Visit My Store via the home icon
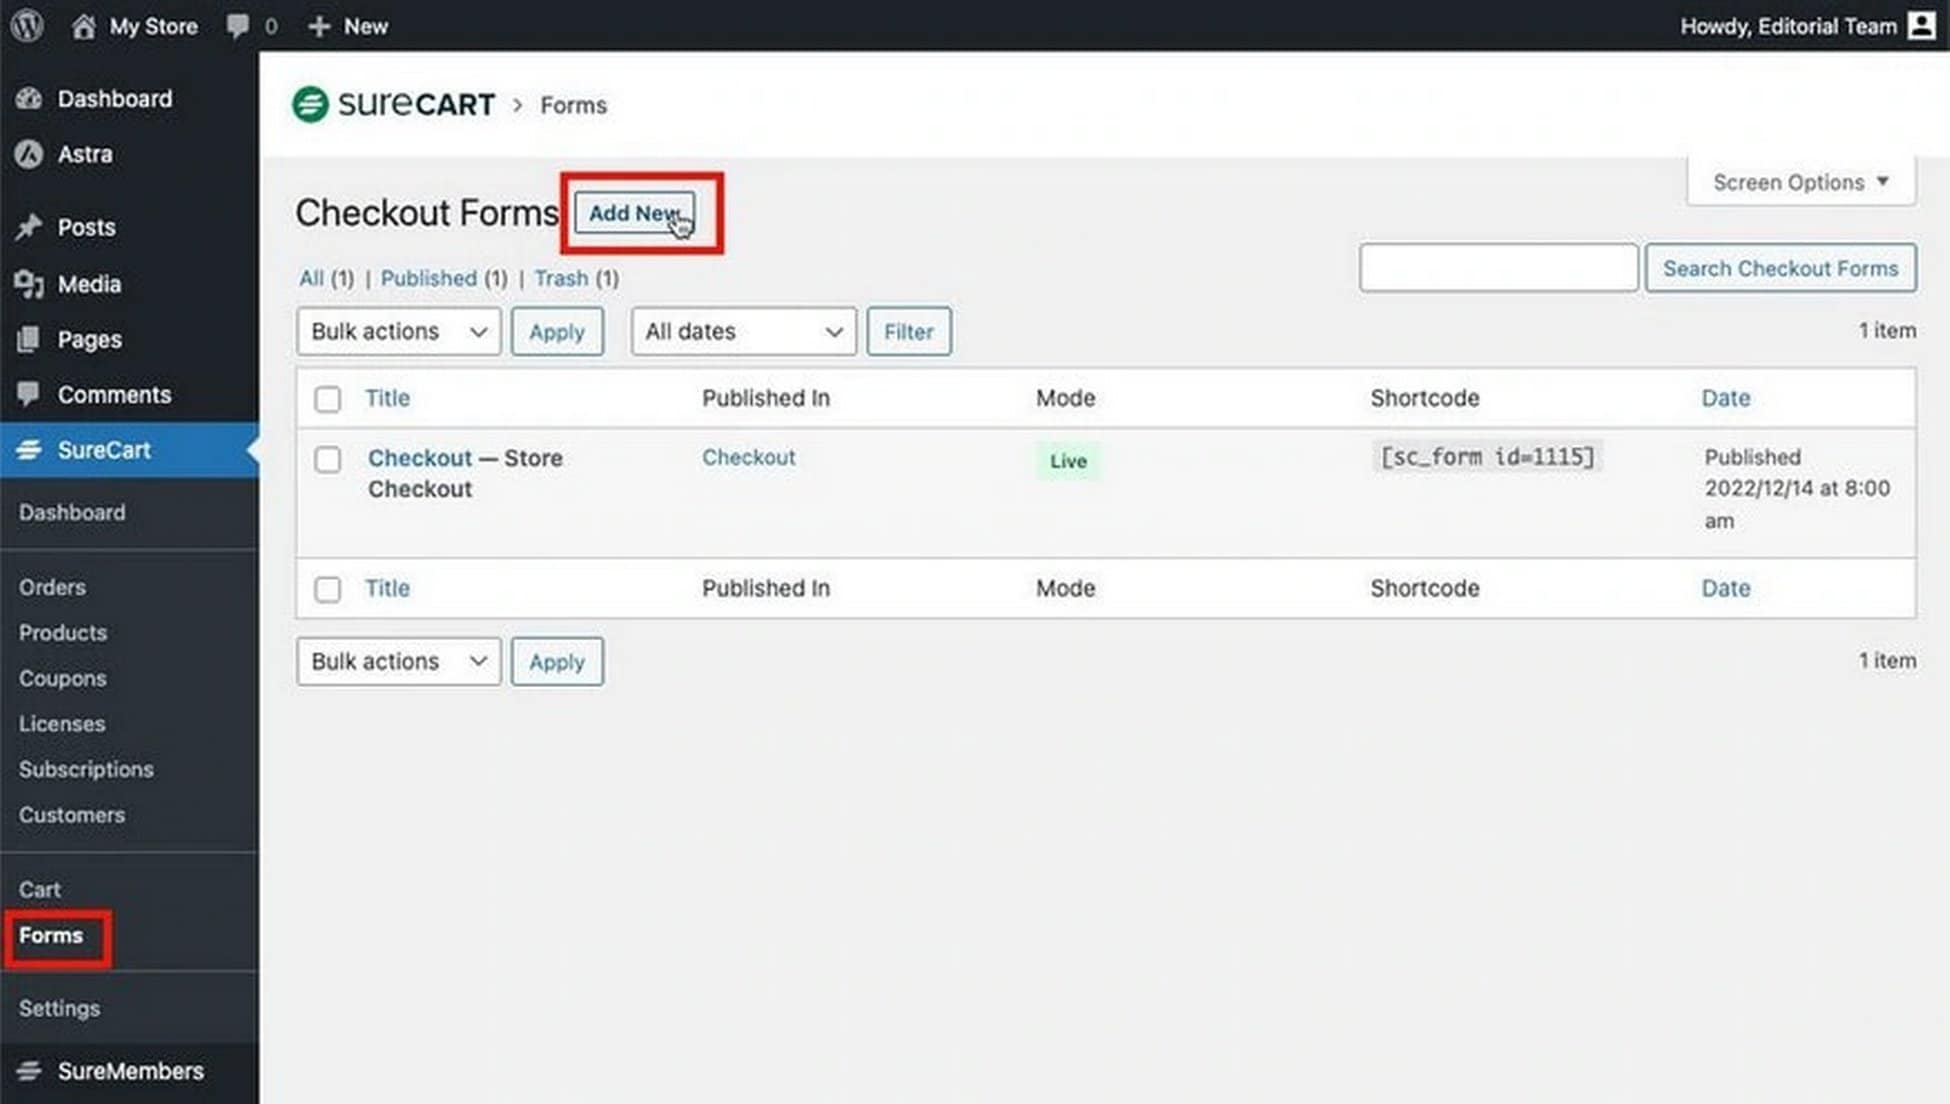The height and width of the screenshot is (1104, 1950). point(83,26)
